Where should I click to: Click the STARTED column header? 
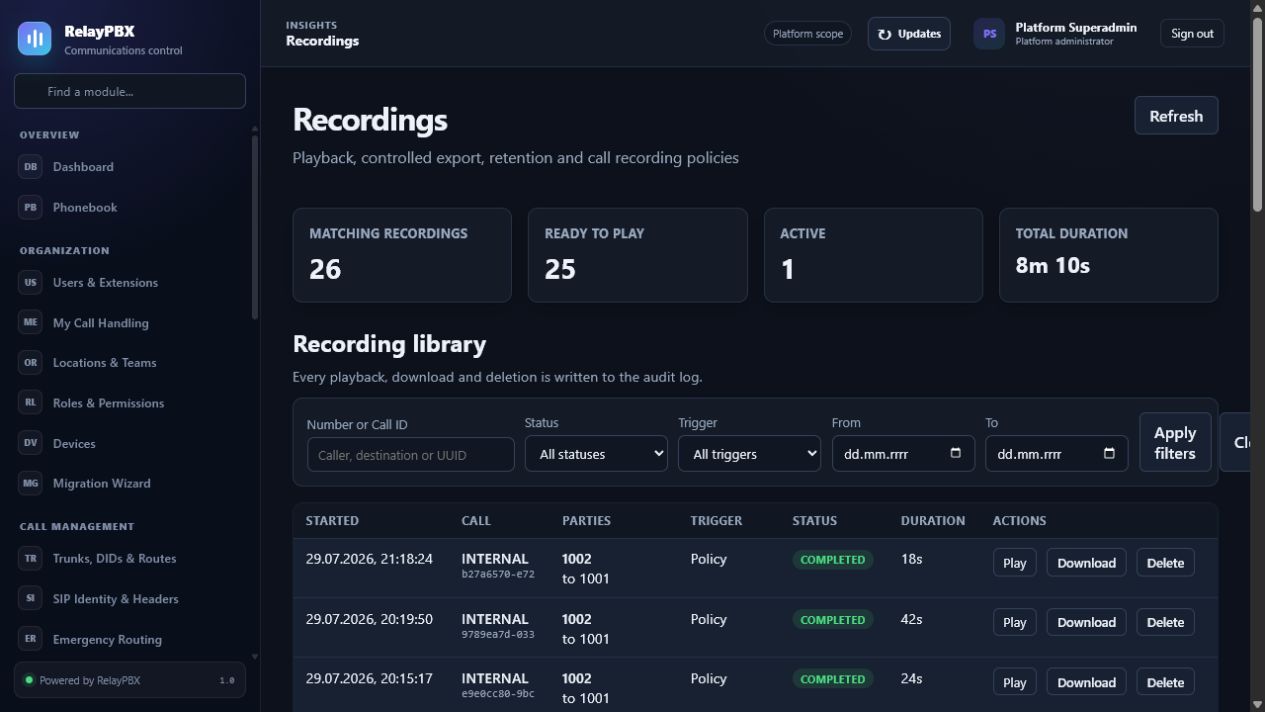pyautogui.click(x=332, y=520)
